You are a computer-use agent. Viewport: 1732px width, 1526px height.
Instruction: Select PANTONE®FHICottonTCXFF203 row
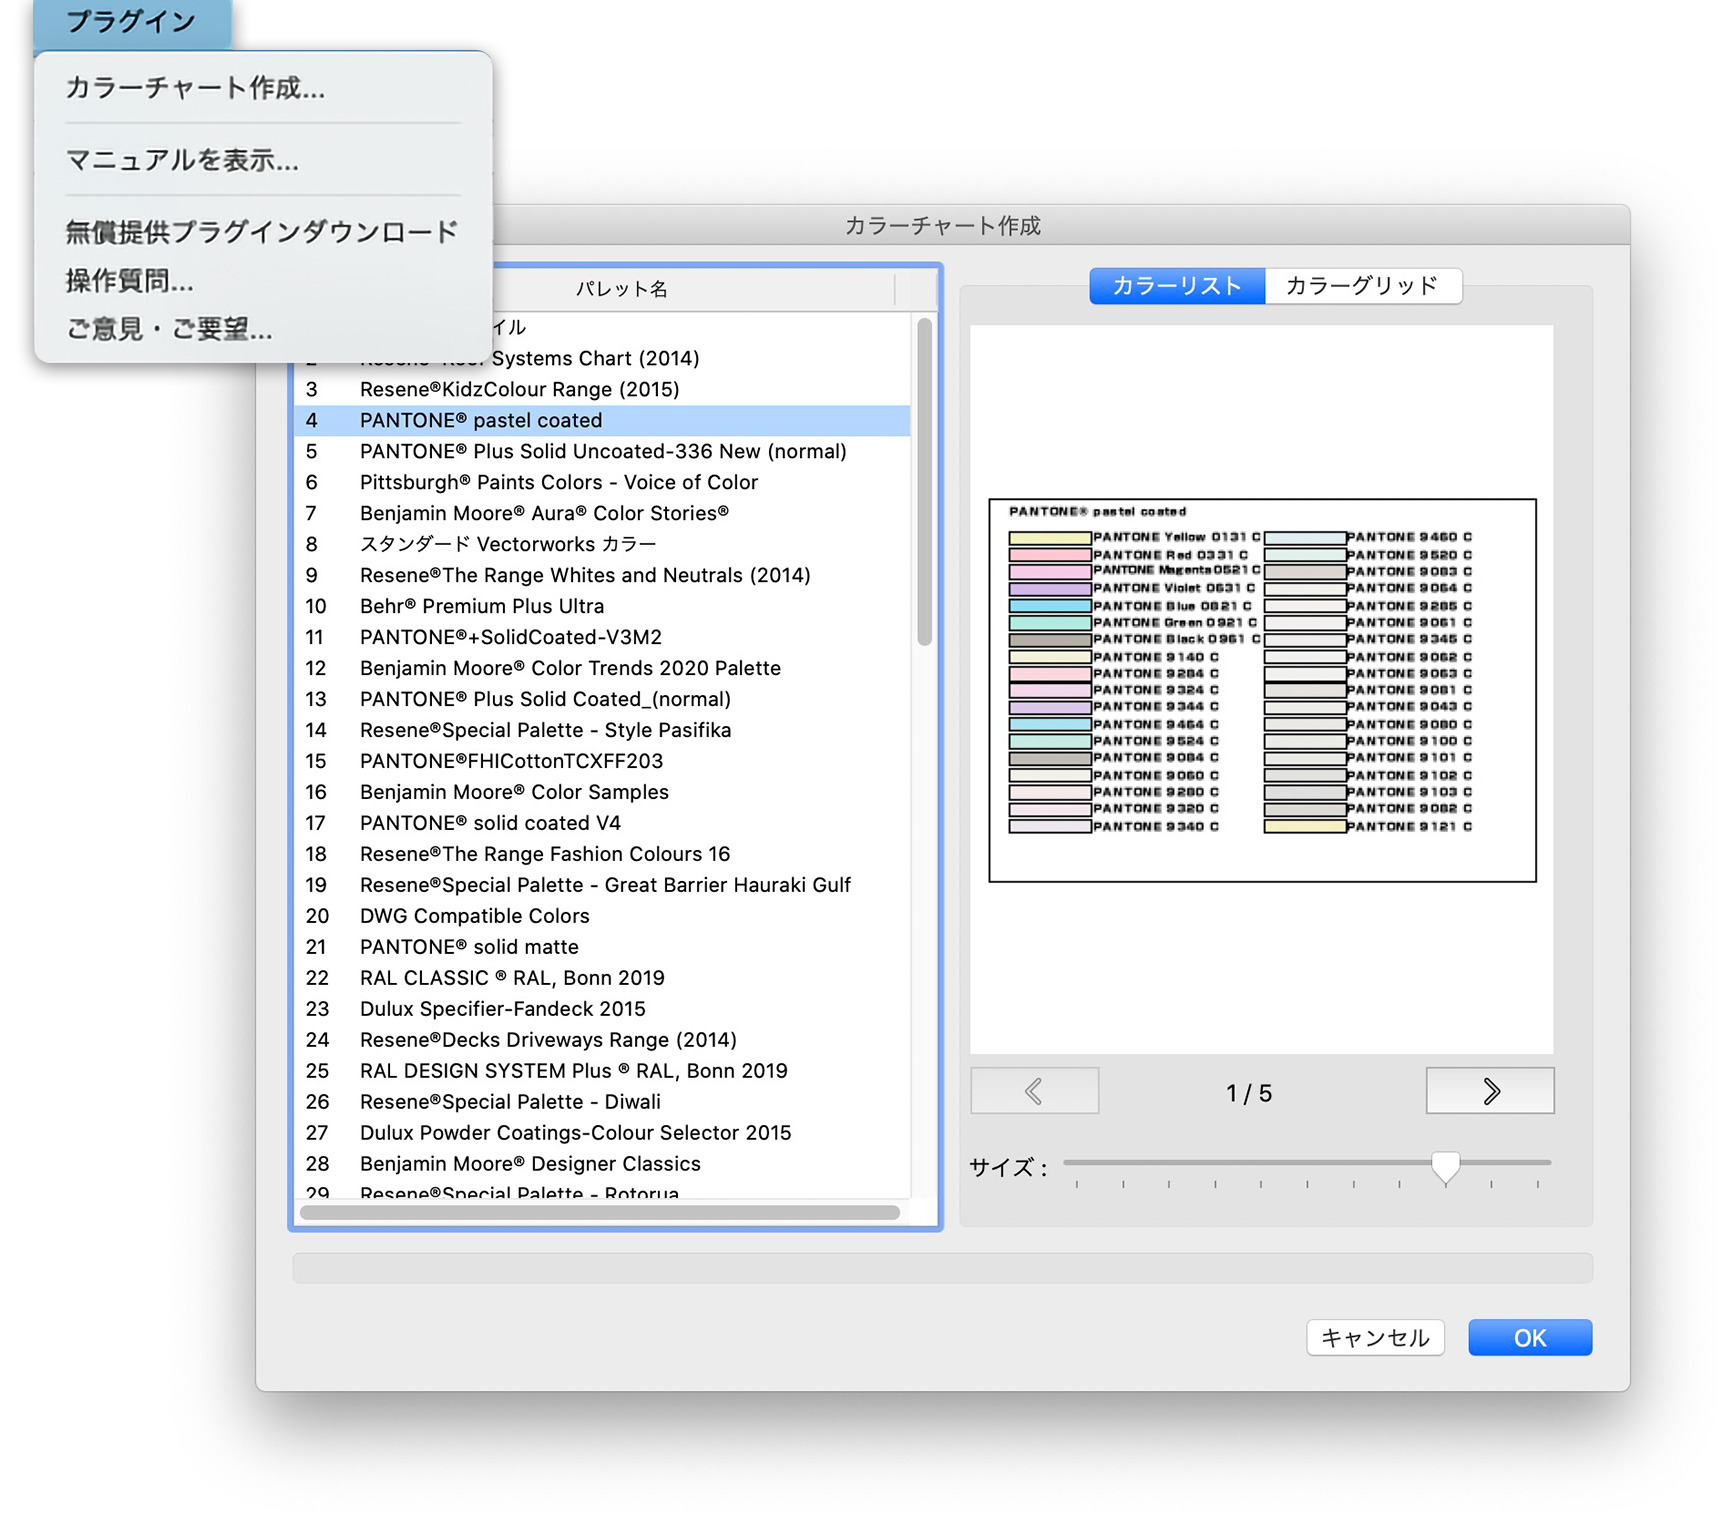point(602,762)
